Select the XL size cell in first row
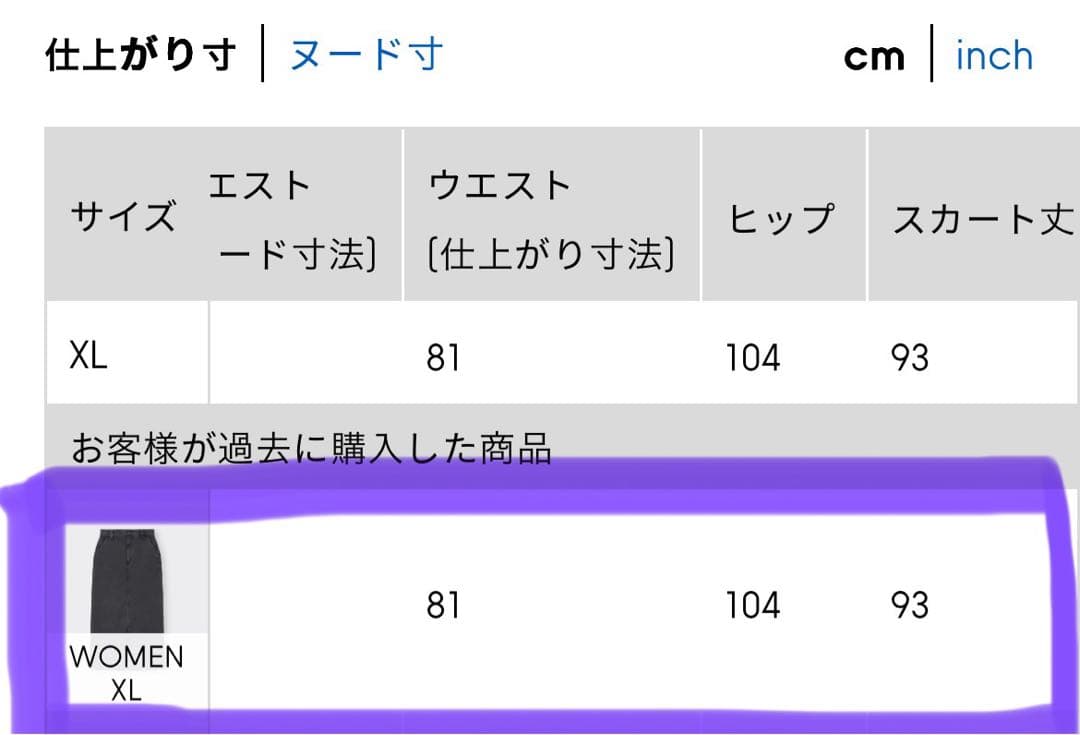Screen dimensions: 1080x735 point(89,357)
